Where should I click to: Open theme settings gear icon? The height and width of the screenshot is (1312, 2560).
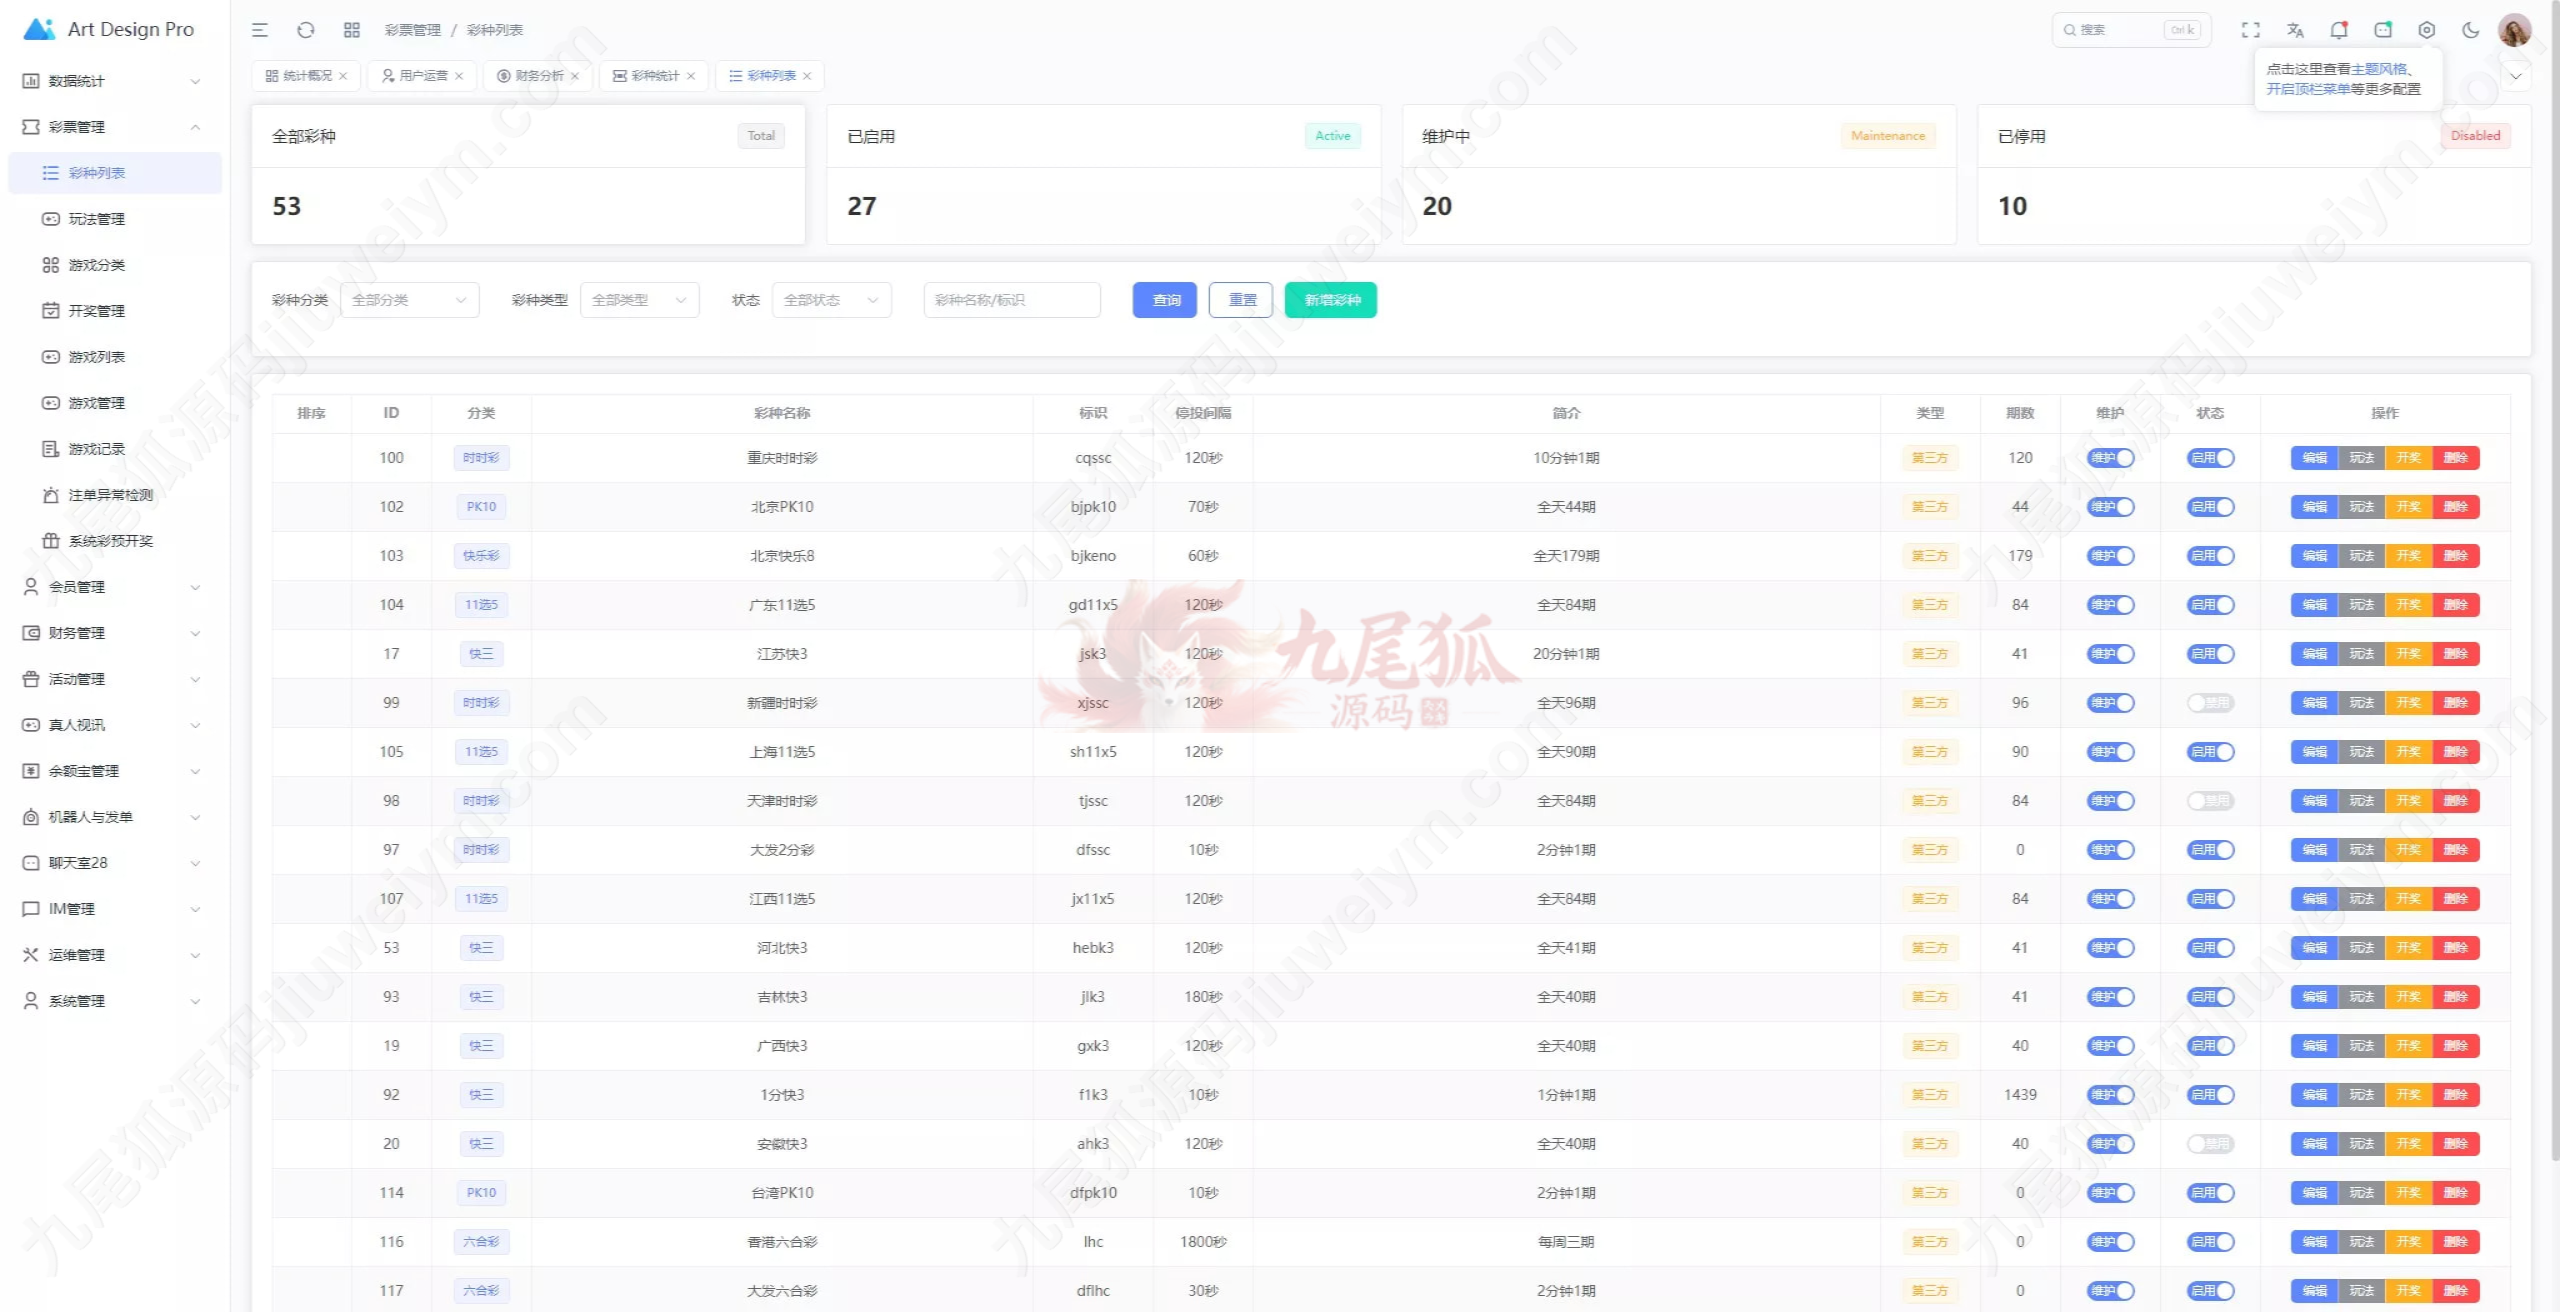(x=2426, y=30)
